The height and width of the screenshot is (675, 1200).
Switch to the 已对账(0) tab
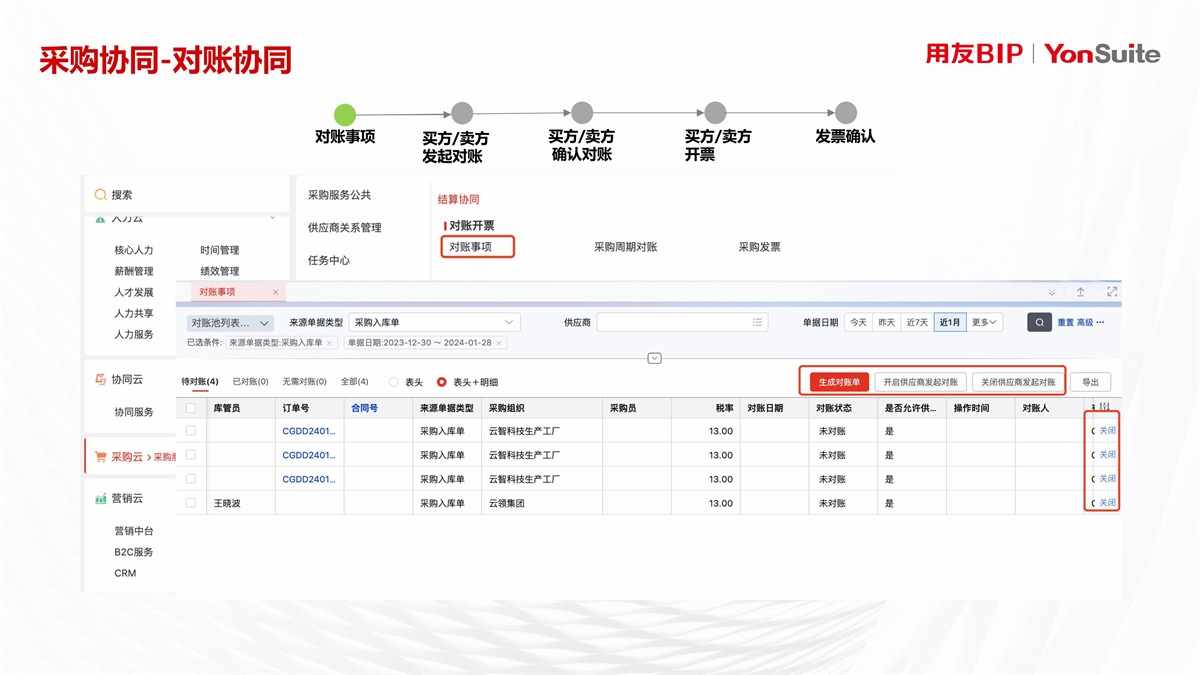coord(250,382)
